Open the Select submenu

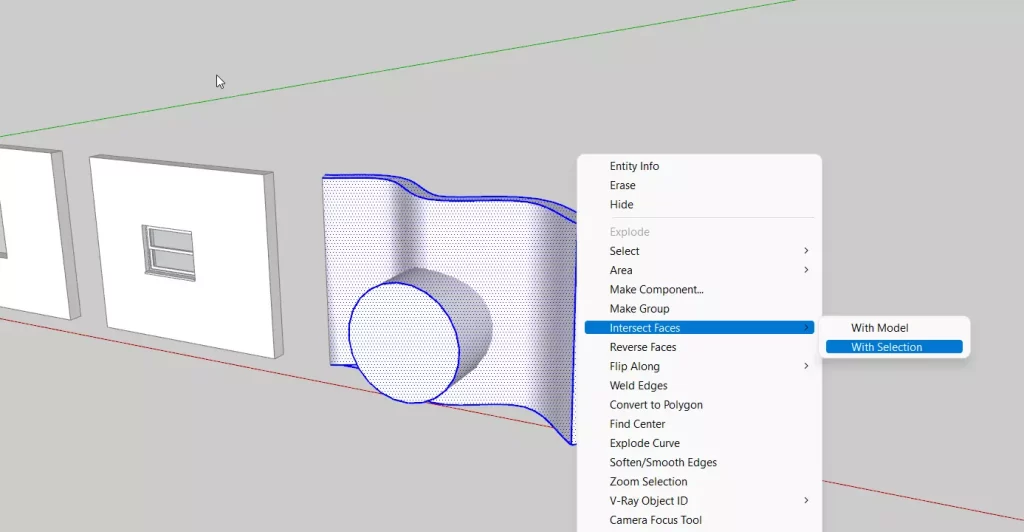tap(699, 251)
